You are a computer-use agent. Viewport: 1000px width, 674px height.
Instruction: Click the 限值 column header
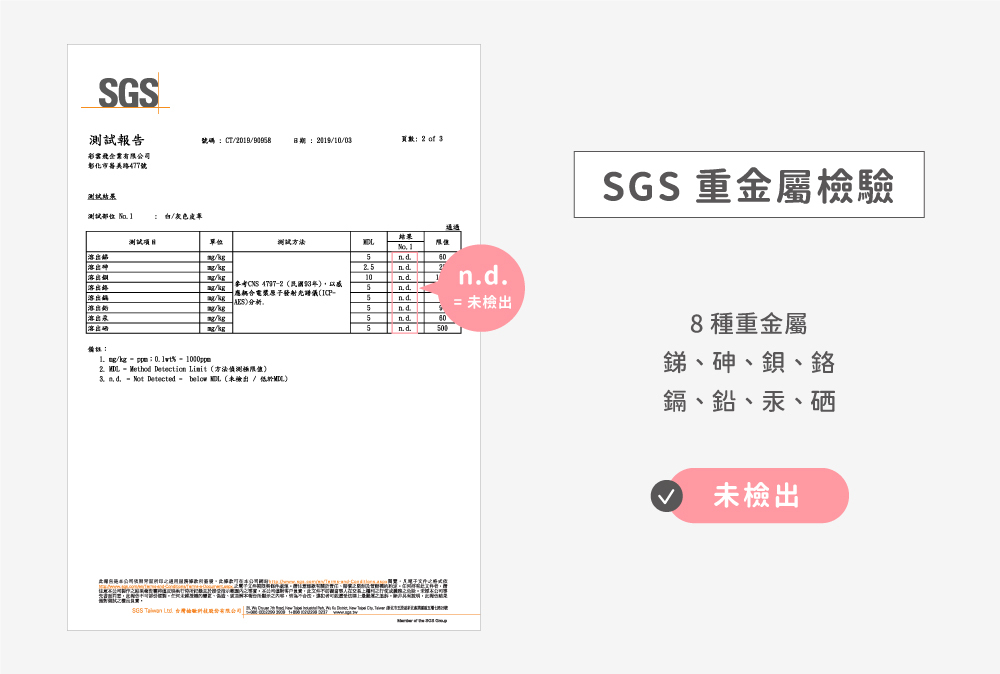(443, 242)
